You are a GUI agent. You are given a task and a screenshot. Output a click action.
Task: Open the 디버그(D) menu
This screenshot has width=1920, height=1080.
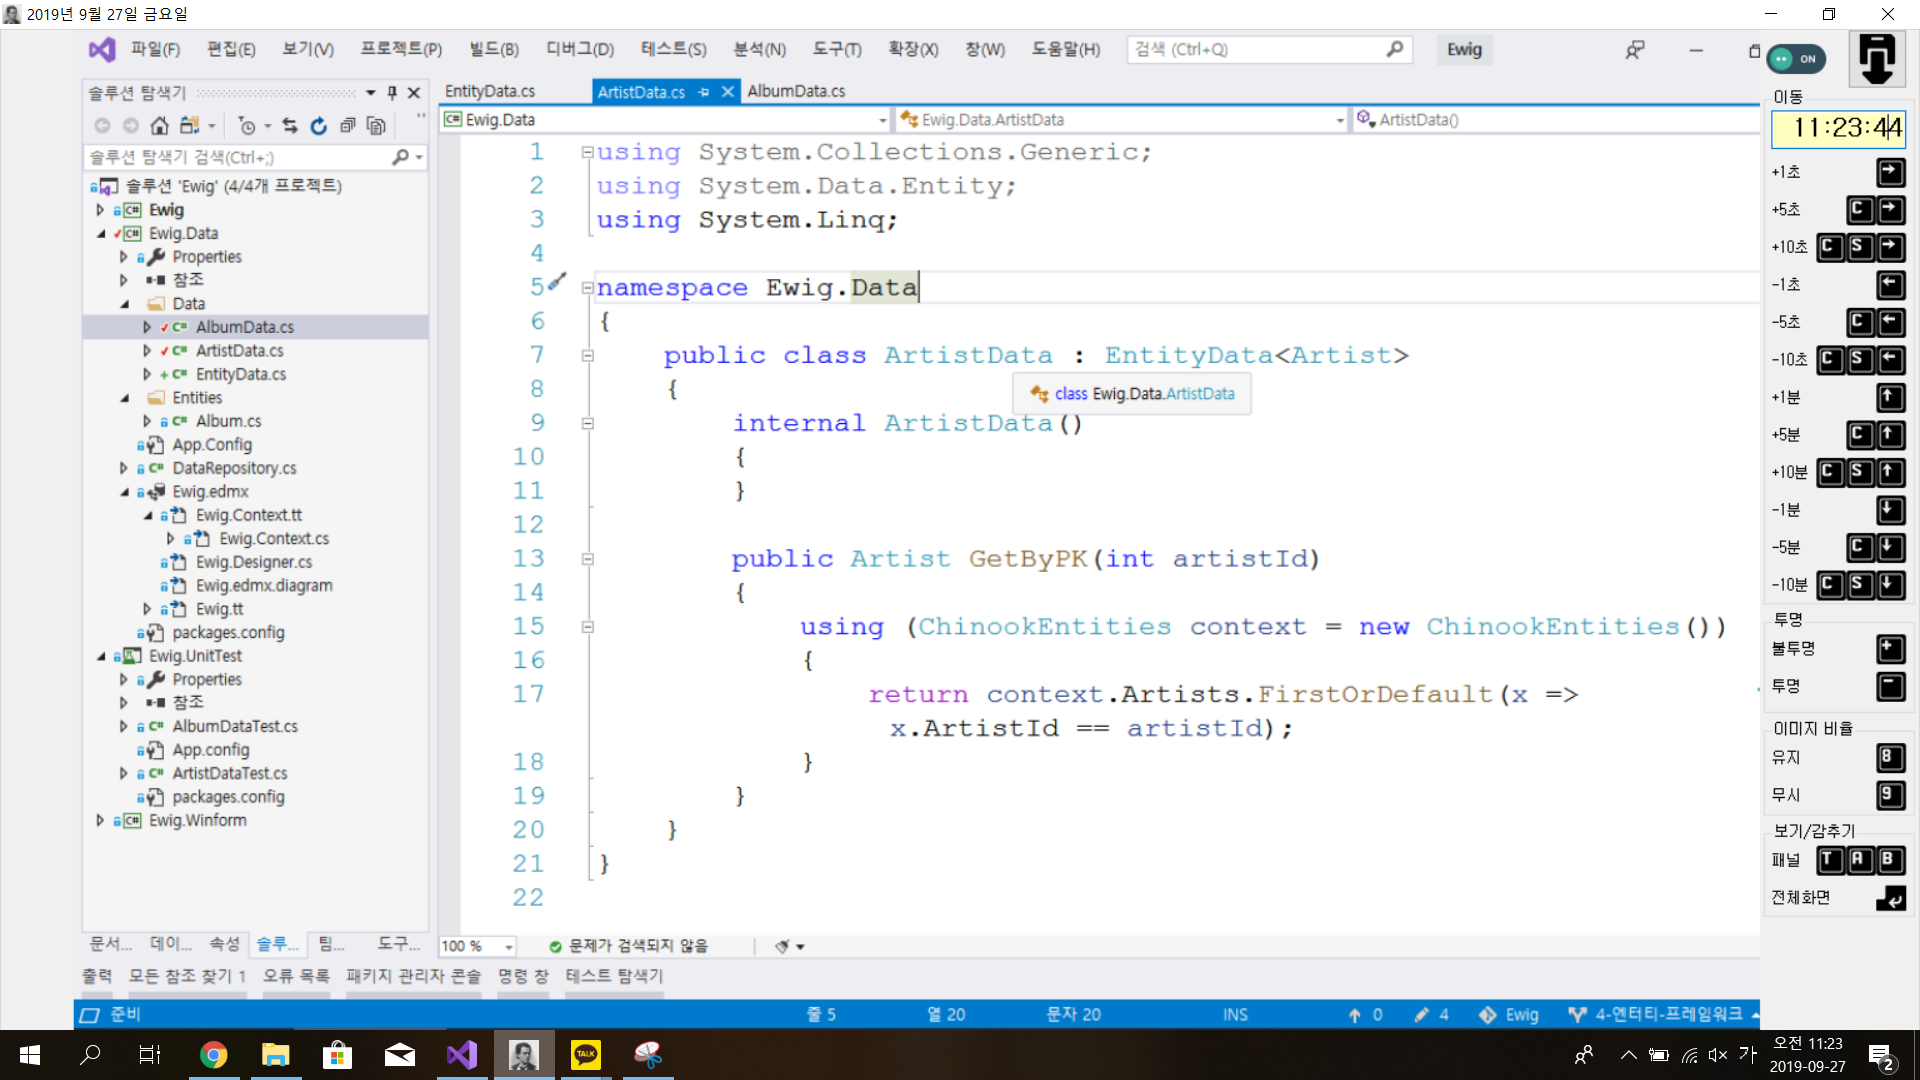[x=579, y=49]
